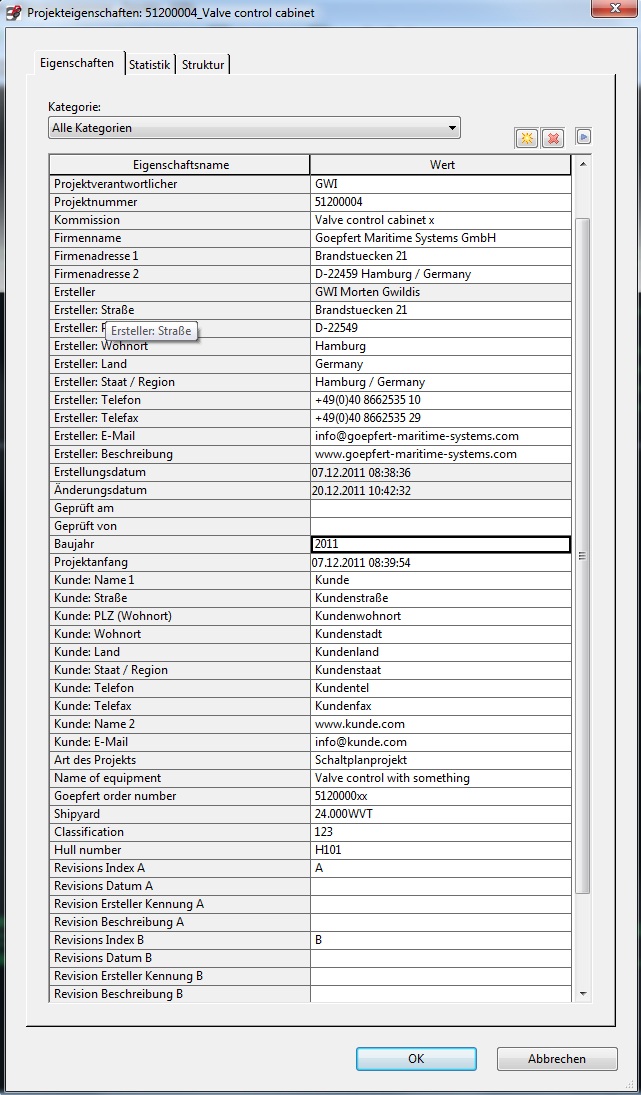Click the Wert column header

(x=441, y=165)
